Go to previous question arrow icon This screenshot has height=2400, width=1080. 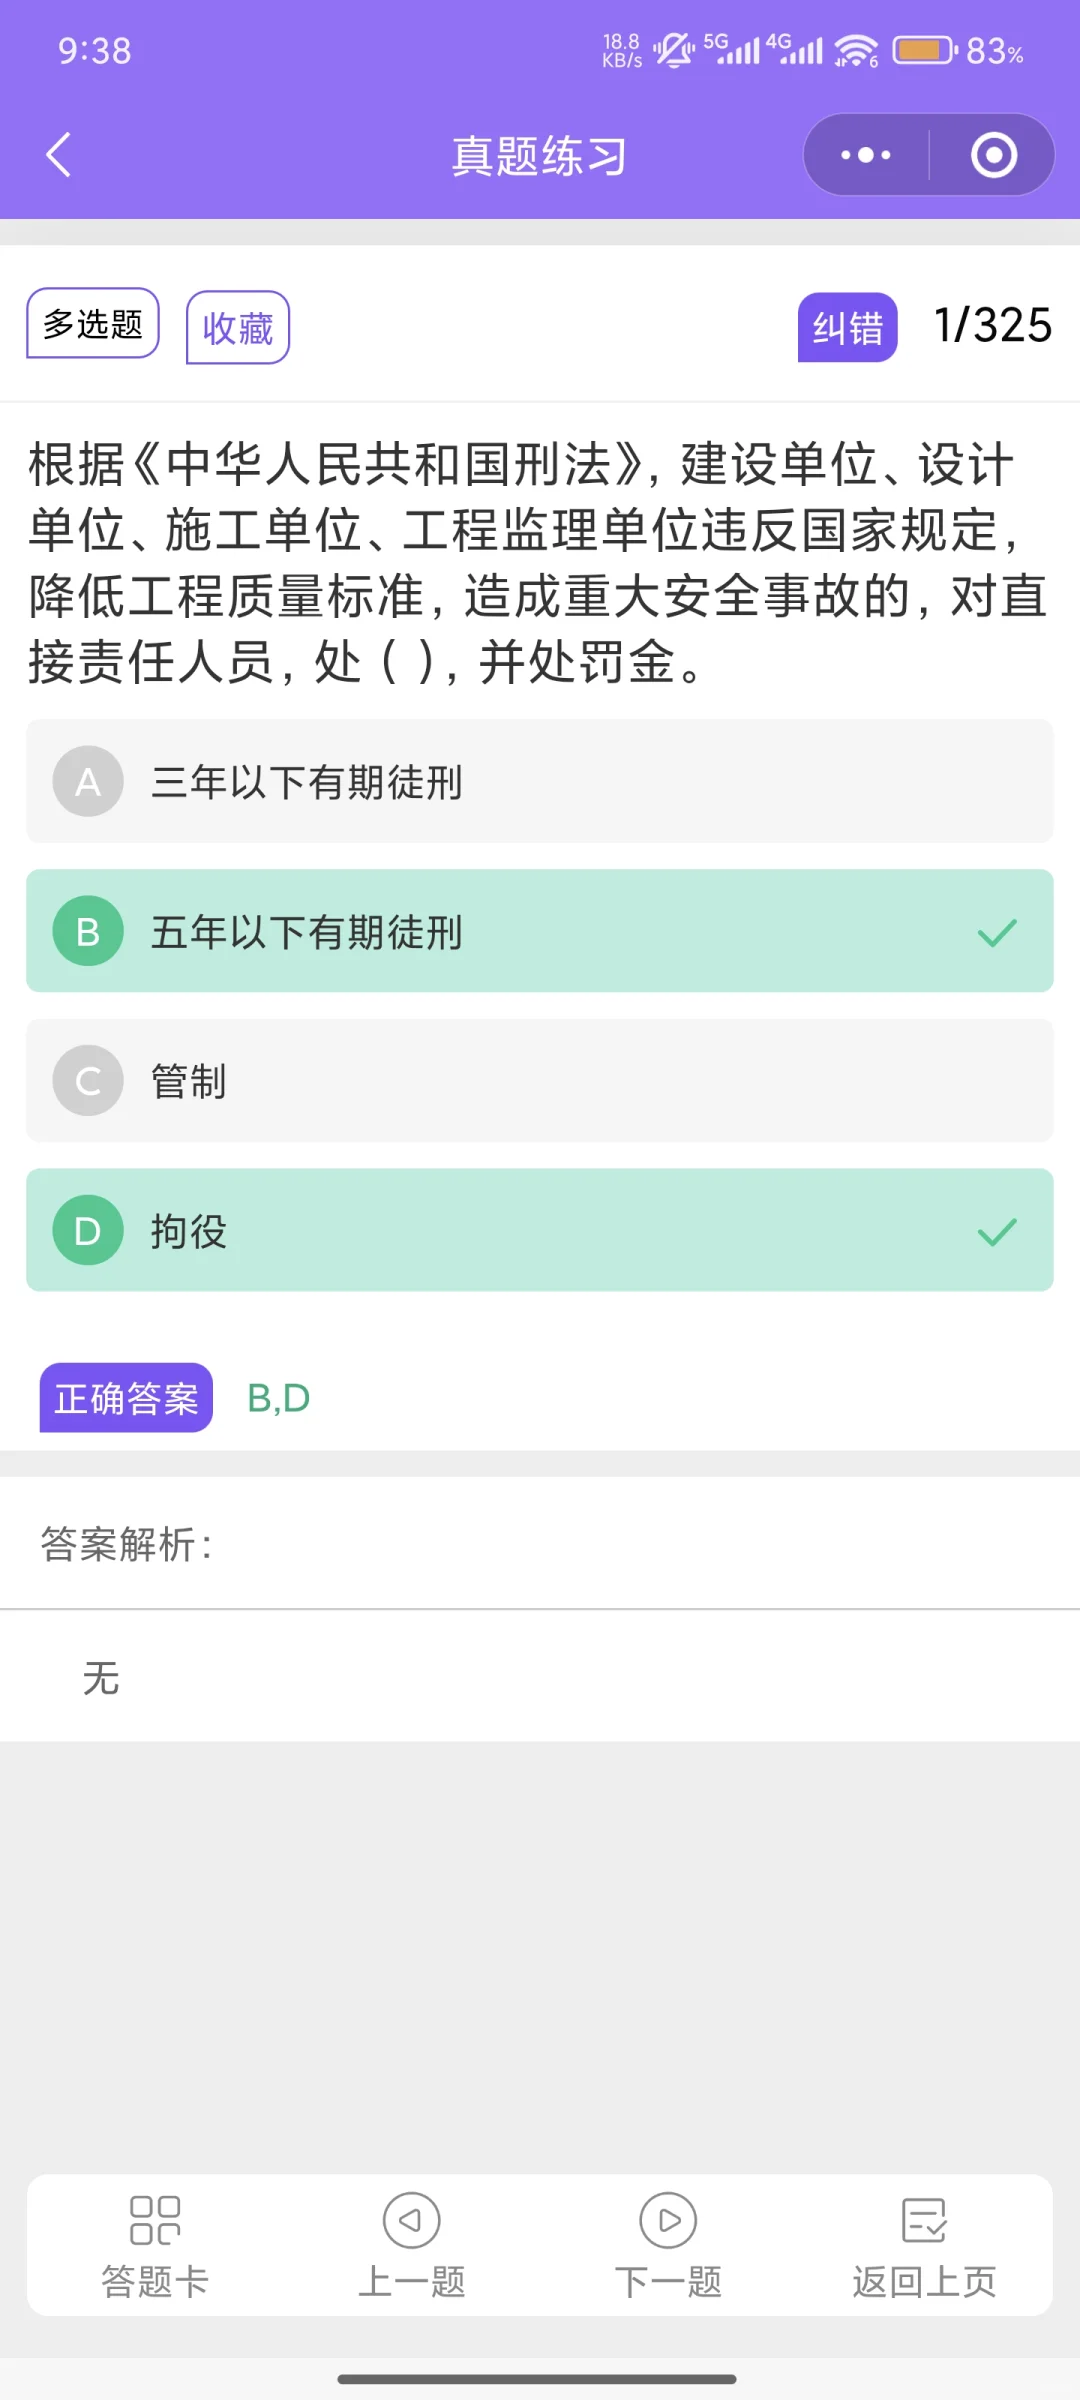tap(411, 2219)
